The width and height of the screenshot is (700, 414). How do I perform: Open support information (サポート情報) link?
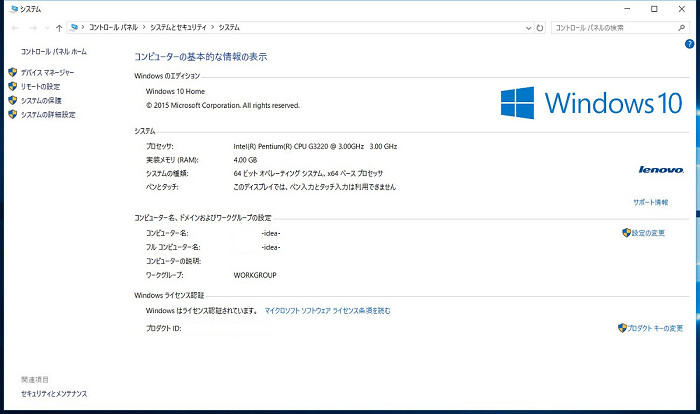650,202
